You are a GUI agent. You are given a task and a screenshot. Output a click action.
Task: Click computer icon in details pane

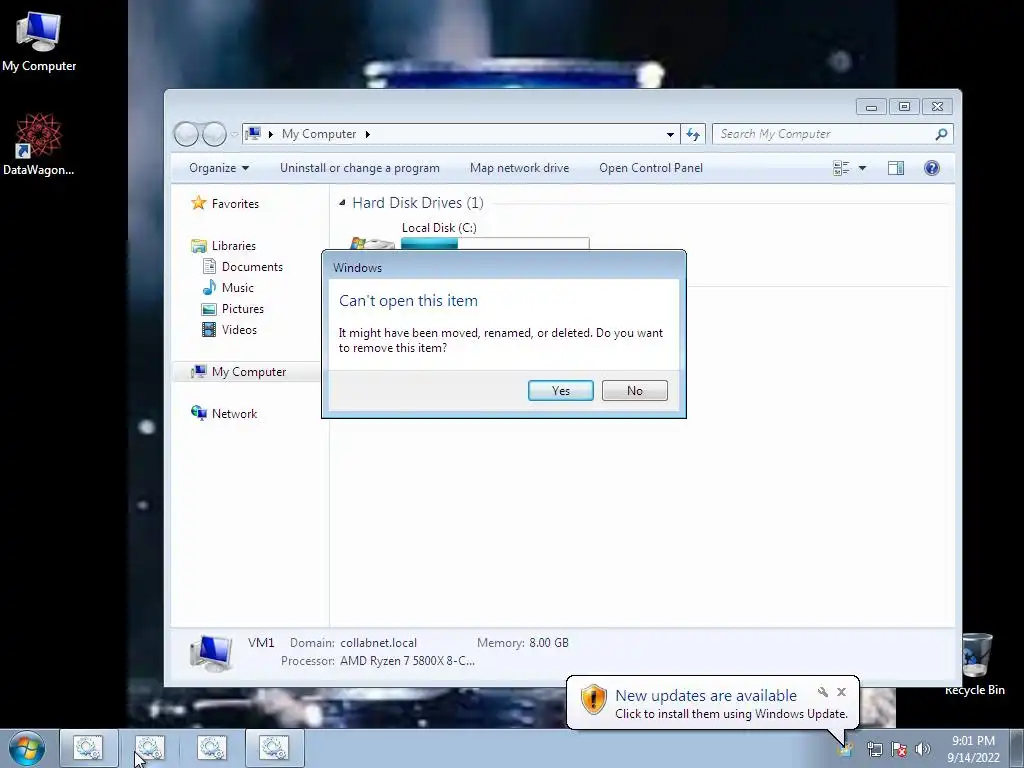coord(211,653)
